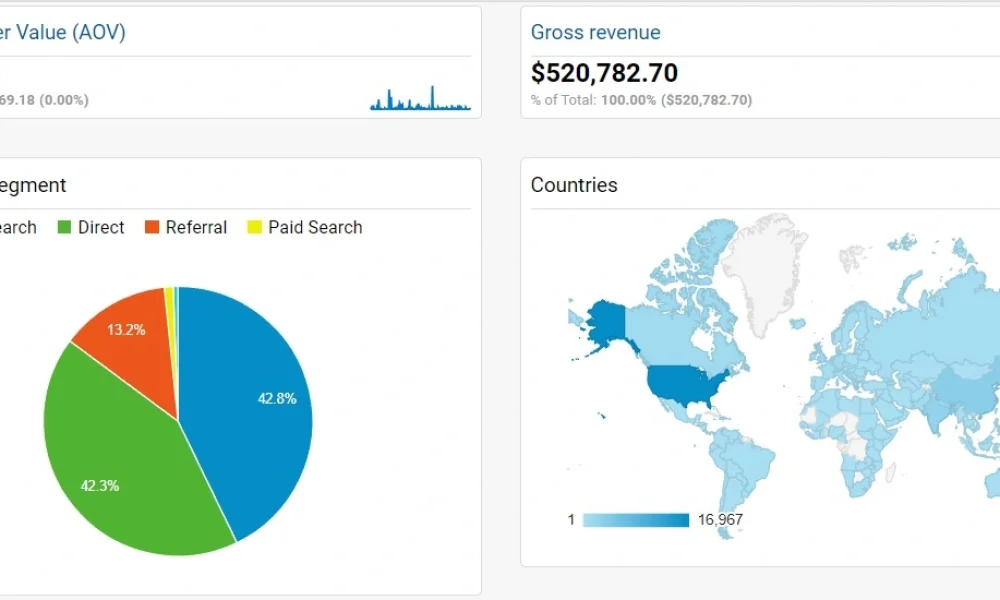Click the orange Referral legend swatch
The width and height of the screenshot is (1000, 600).
[152, 228]
